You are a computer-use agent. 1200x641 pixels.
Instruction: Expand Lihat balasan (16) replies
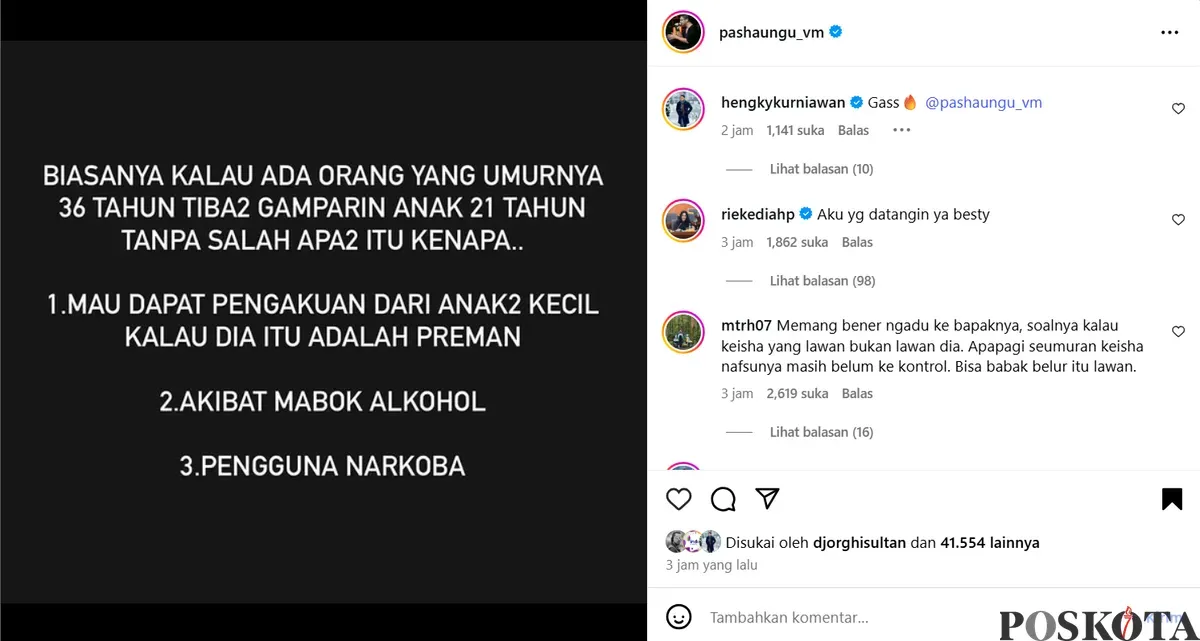[821, 432]
